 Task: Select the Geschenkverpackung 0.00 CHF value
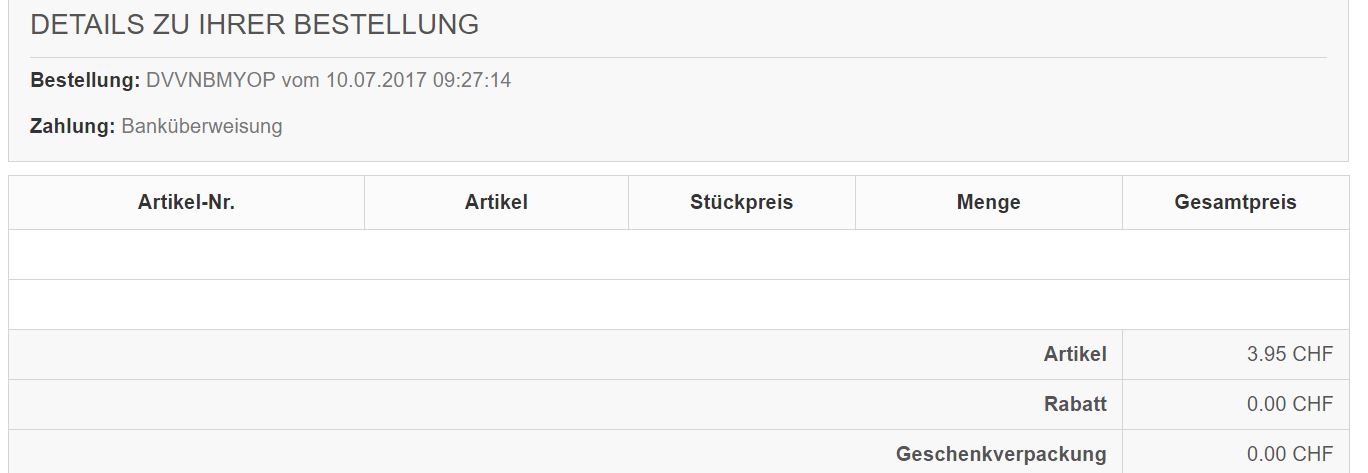[1290, 454]
